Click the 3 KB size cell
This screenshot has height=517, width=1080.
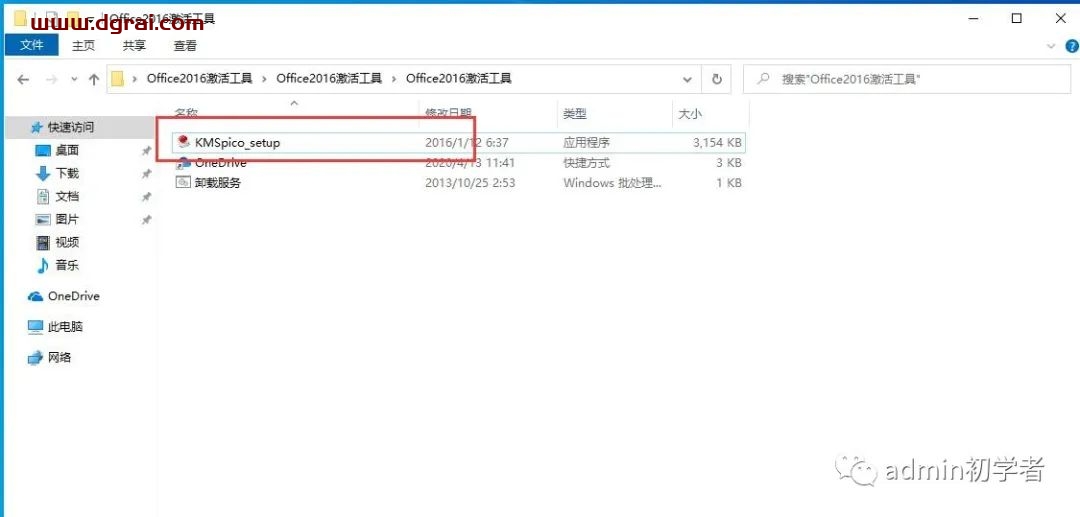pyautogui.click(x=728, y=163)
